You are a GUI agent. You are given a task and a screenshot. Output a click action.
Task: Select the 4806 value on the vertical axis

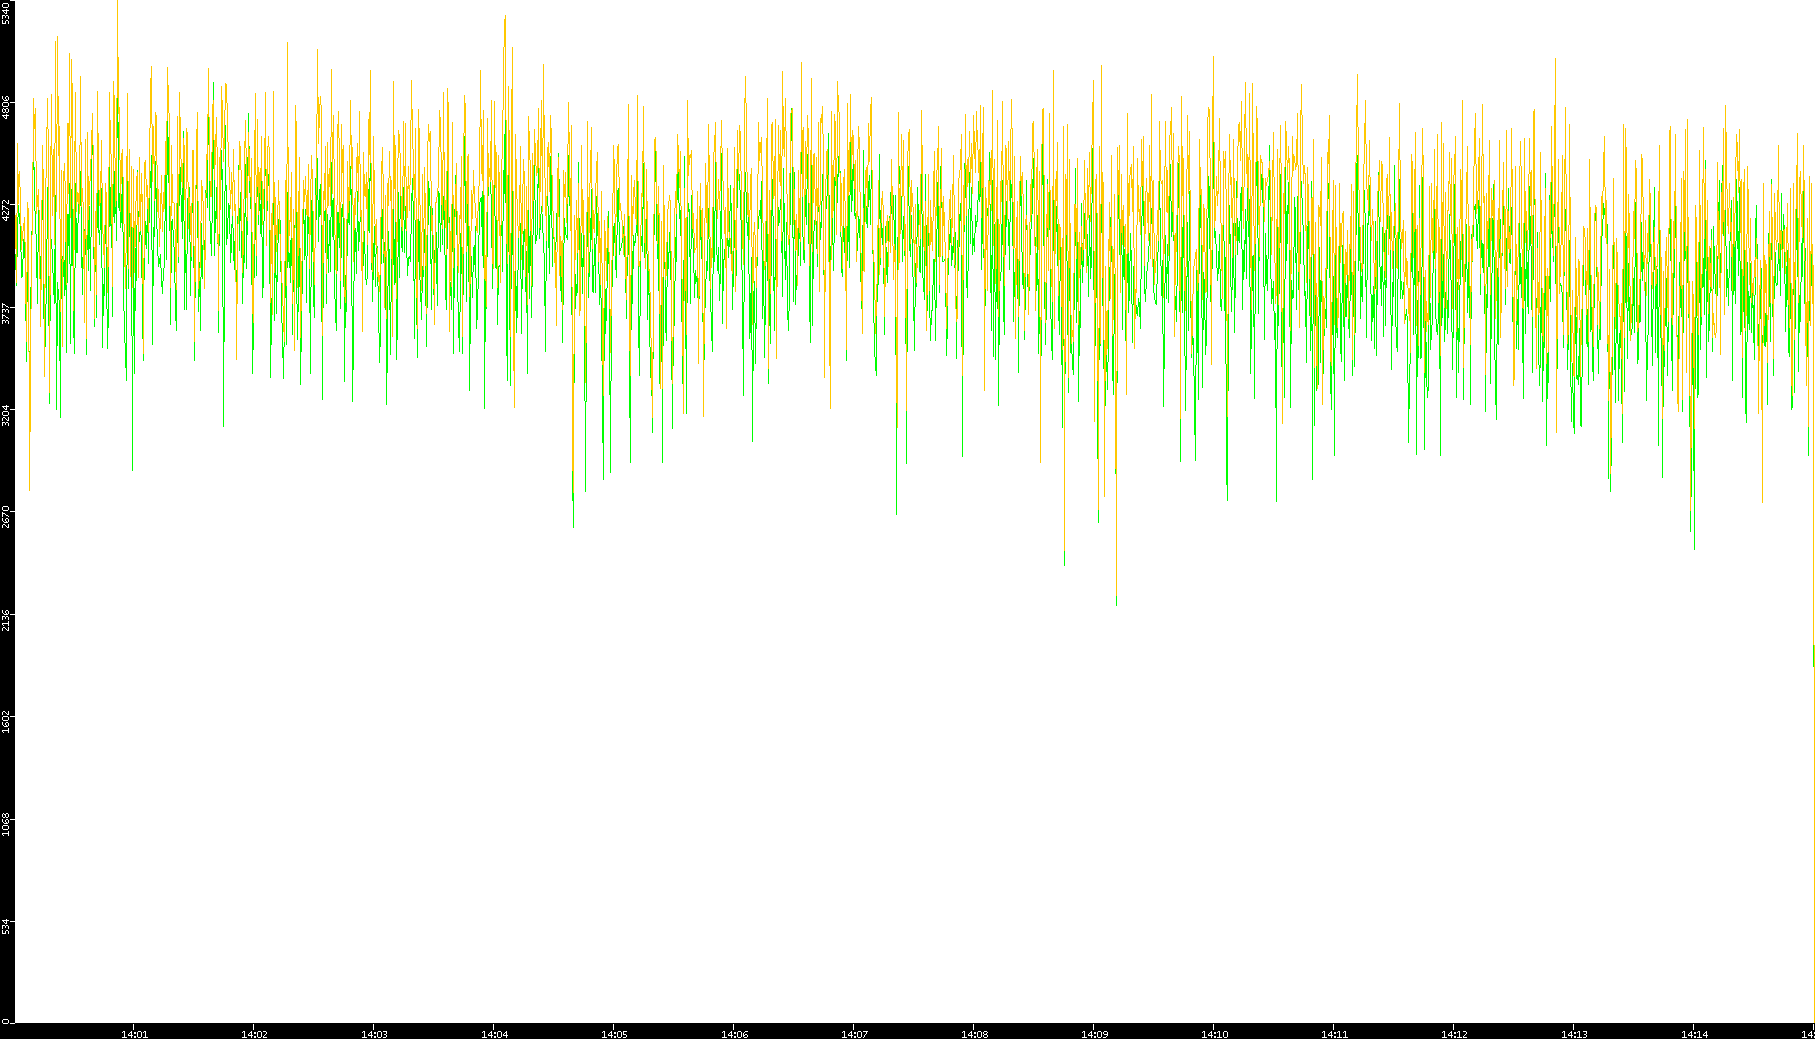6,107
